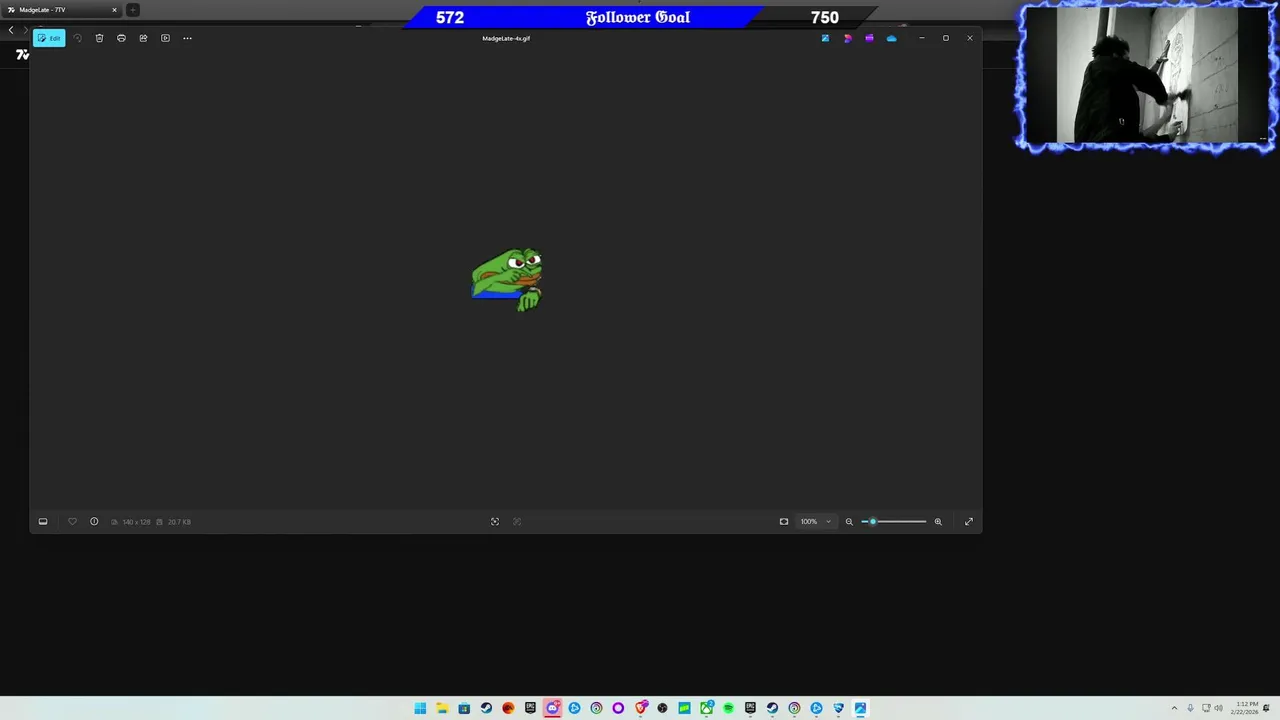
Task: Toggle the filmstrip view icon
Action: 43,521
